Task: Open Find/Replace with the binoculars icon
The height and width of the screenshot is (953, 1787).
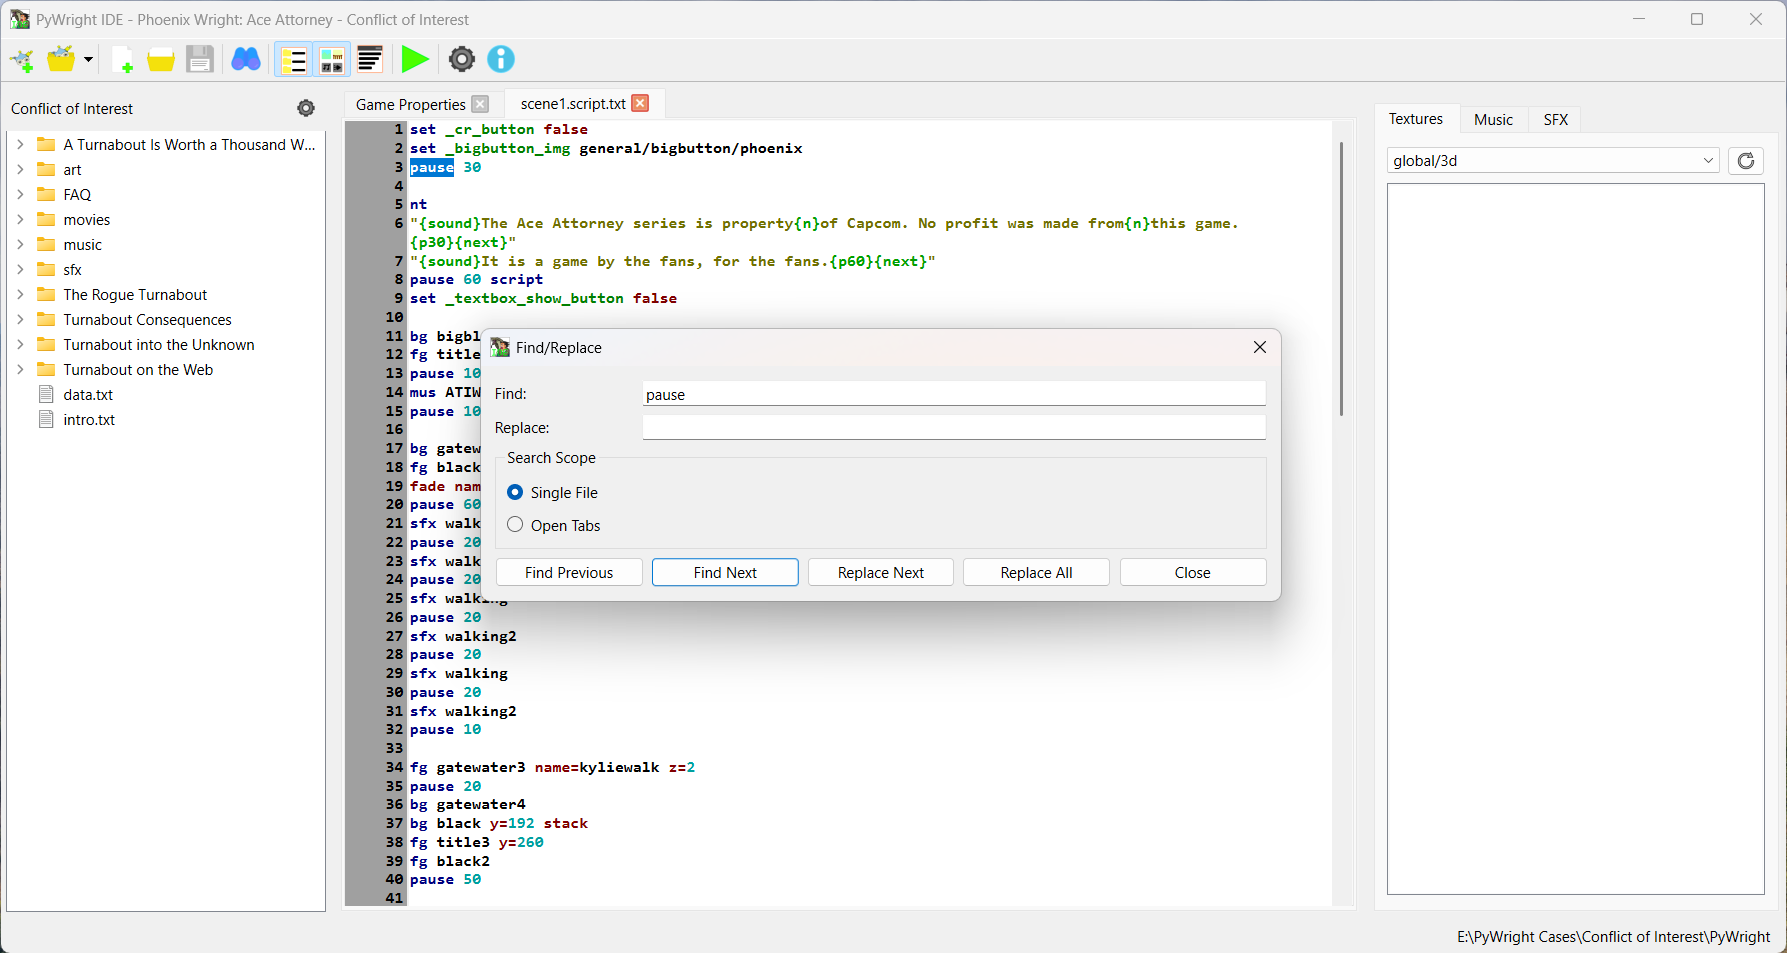Action: click(x=246, y=60)
